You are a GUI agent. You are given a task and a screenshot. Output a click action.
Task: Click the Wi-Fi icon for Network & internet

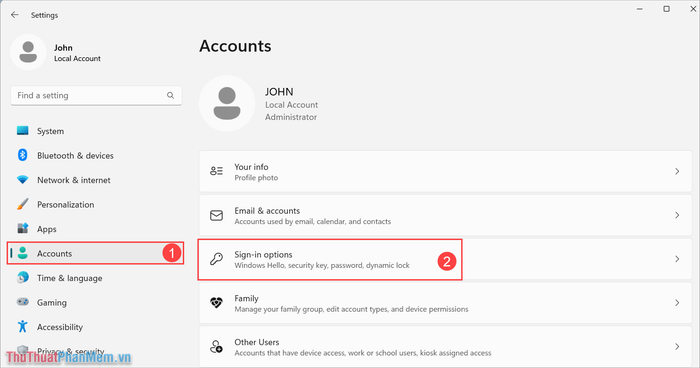(x=22, y=180)
